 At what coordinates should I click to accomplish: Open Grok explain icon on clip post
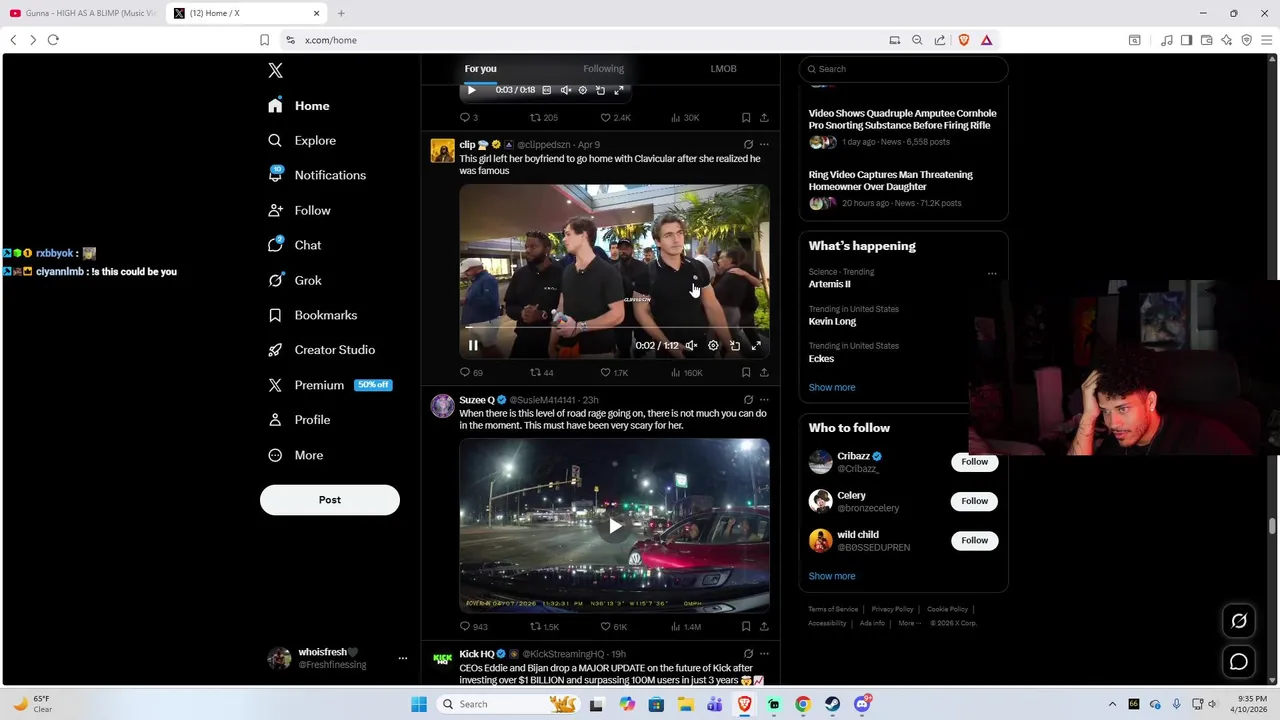(x=748, y=144)
